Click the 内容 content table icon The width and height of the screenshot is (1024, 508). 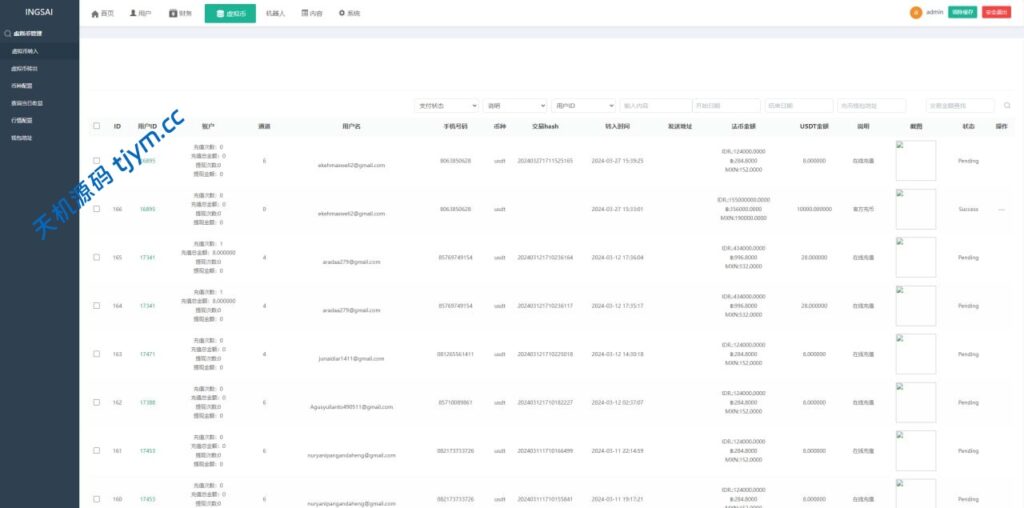coord(304,14)
